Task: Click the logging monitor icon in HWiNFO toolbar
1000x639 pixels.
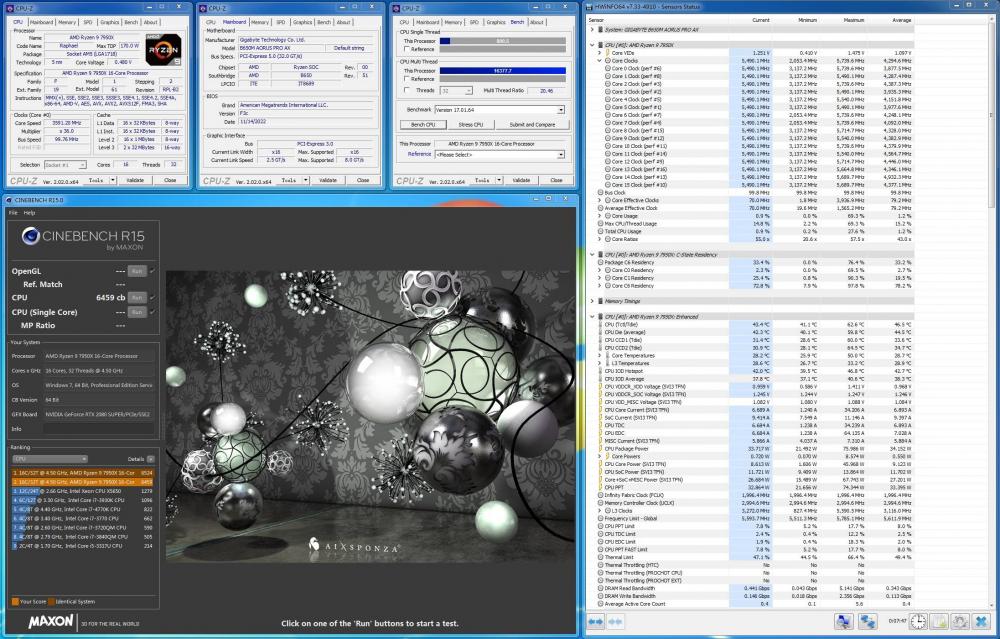Action: point(845,622)
